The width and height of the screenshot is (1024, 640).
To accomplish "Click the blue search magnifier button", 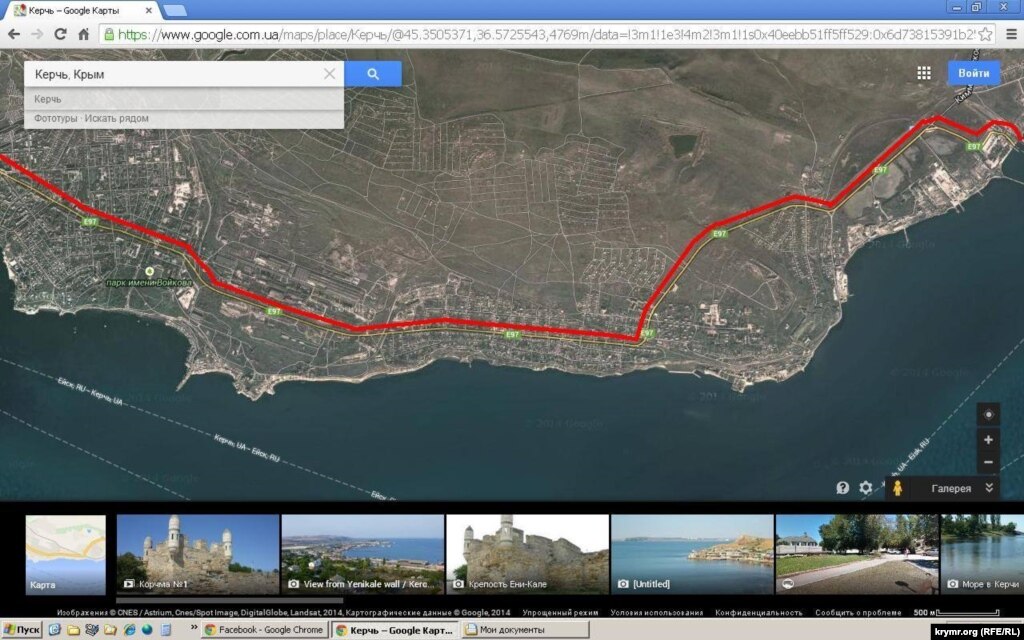I will click(373, 74).
